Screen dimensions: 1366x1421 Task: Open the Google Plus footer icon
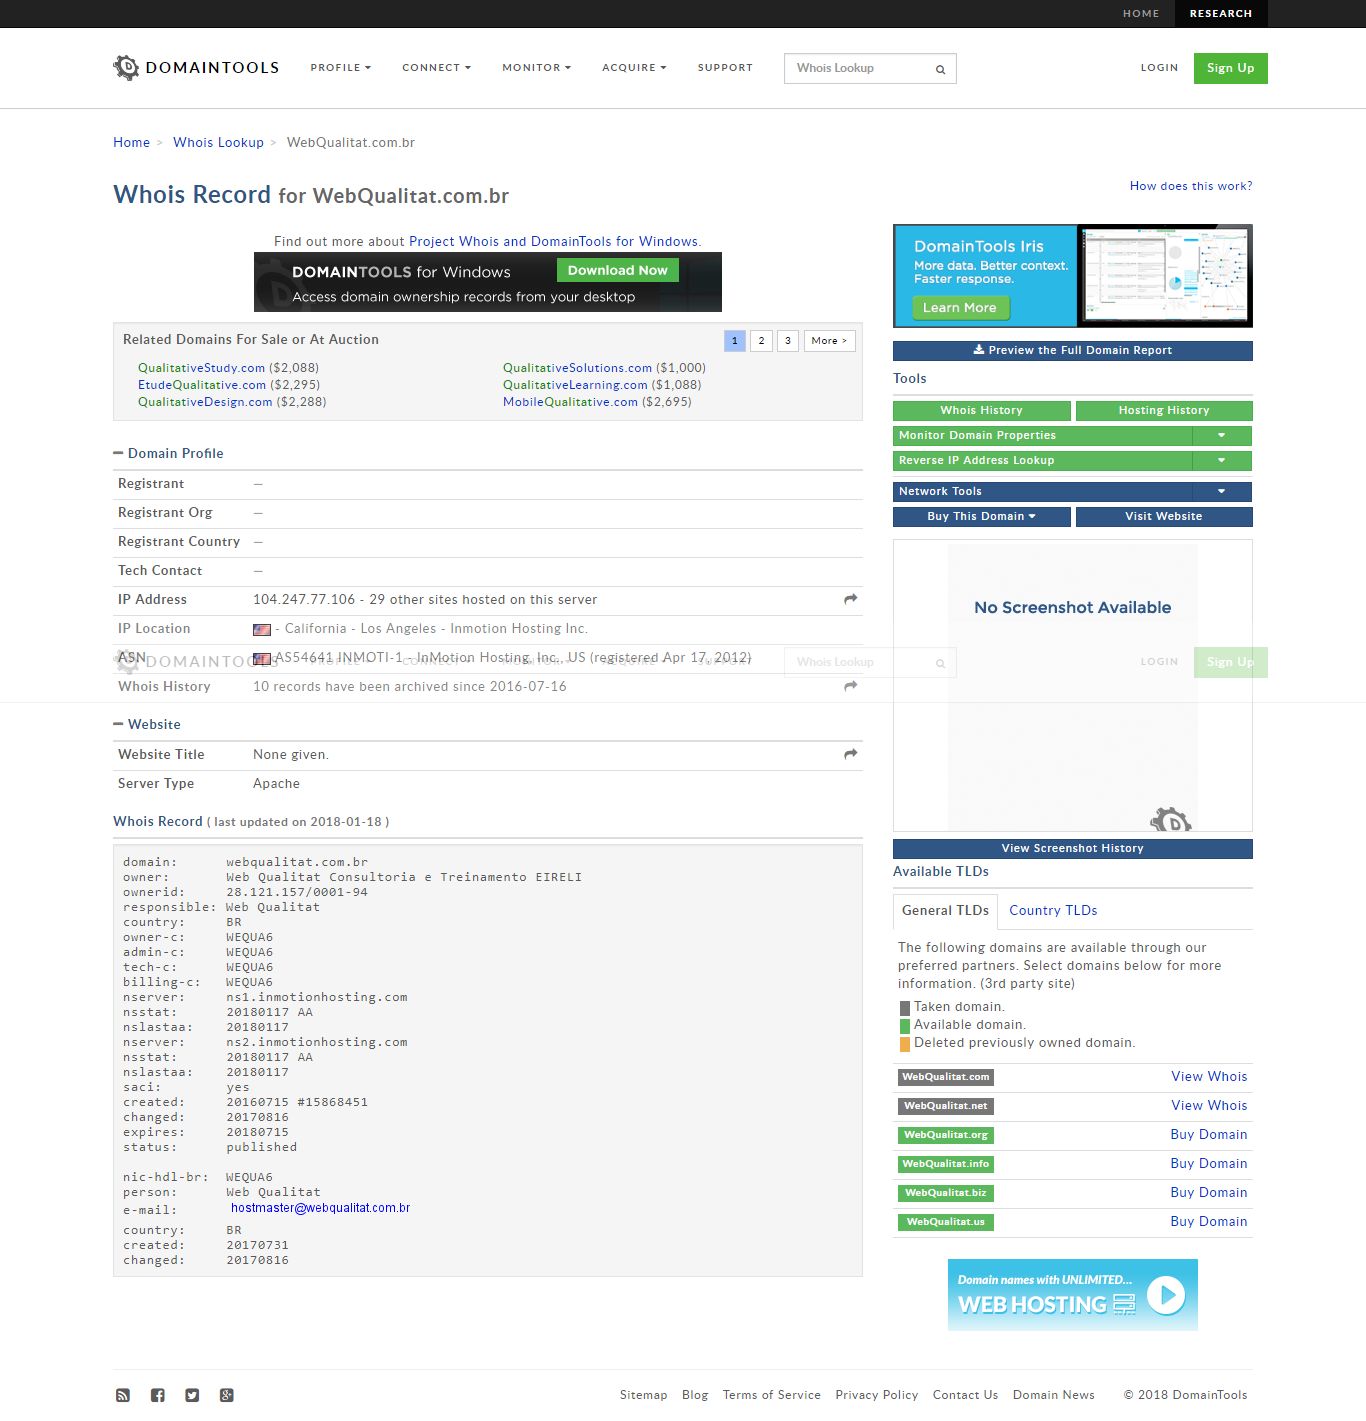227,1395
